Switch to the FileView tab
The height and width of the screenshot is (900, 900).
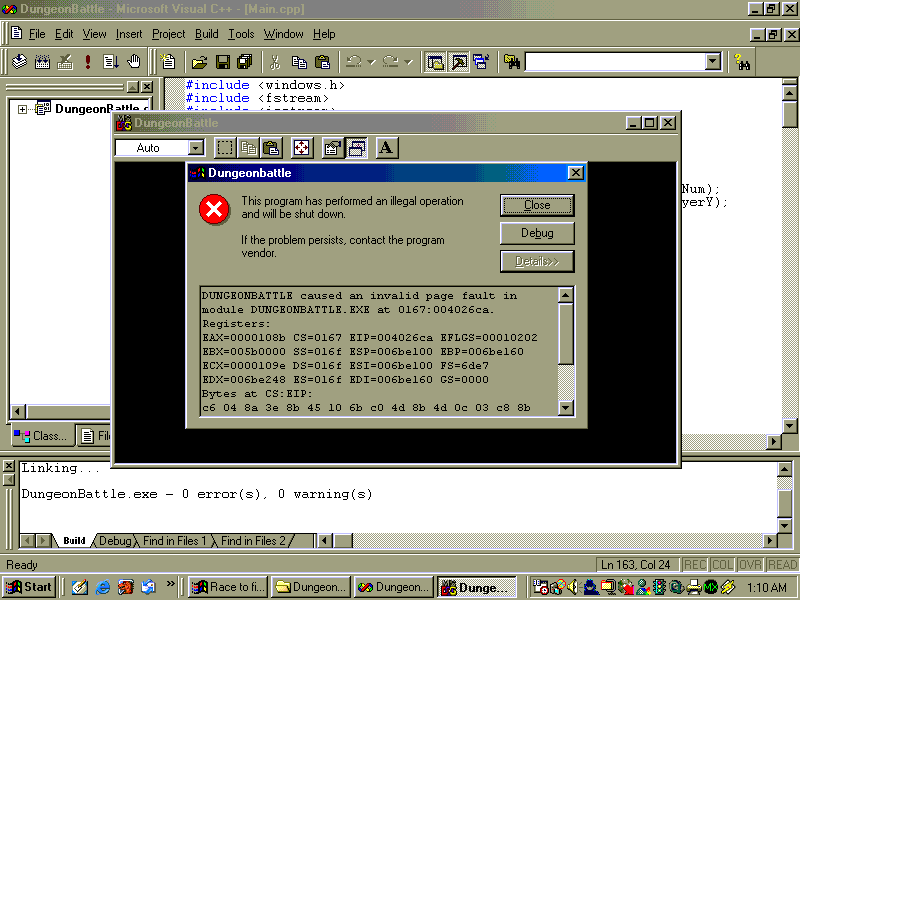pos(95,436)
